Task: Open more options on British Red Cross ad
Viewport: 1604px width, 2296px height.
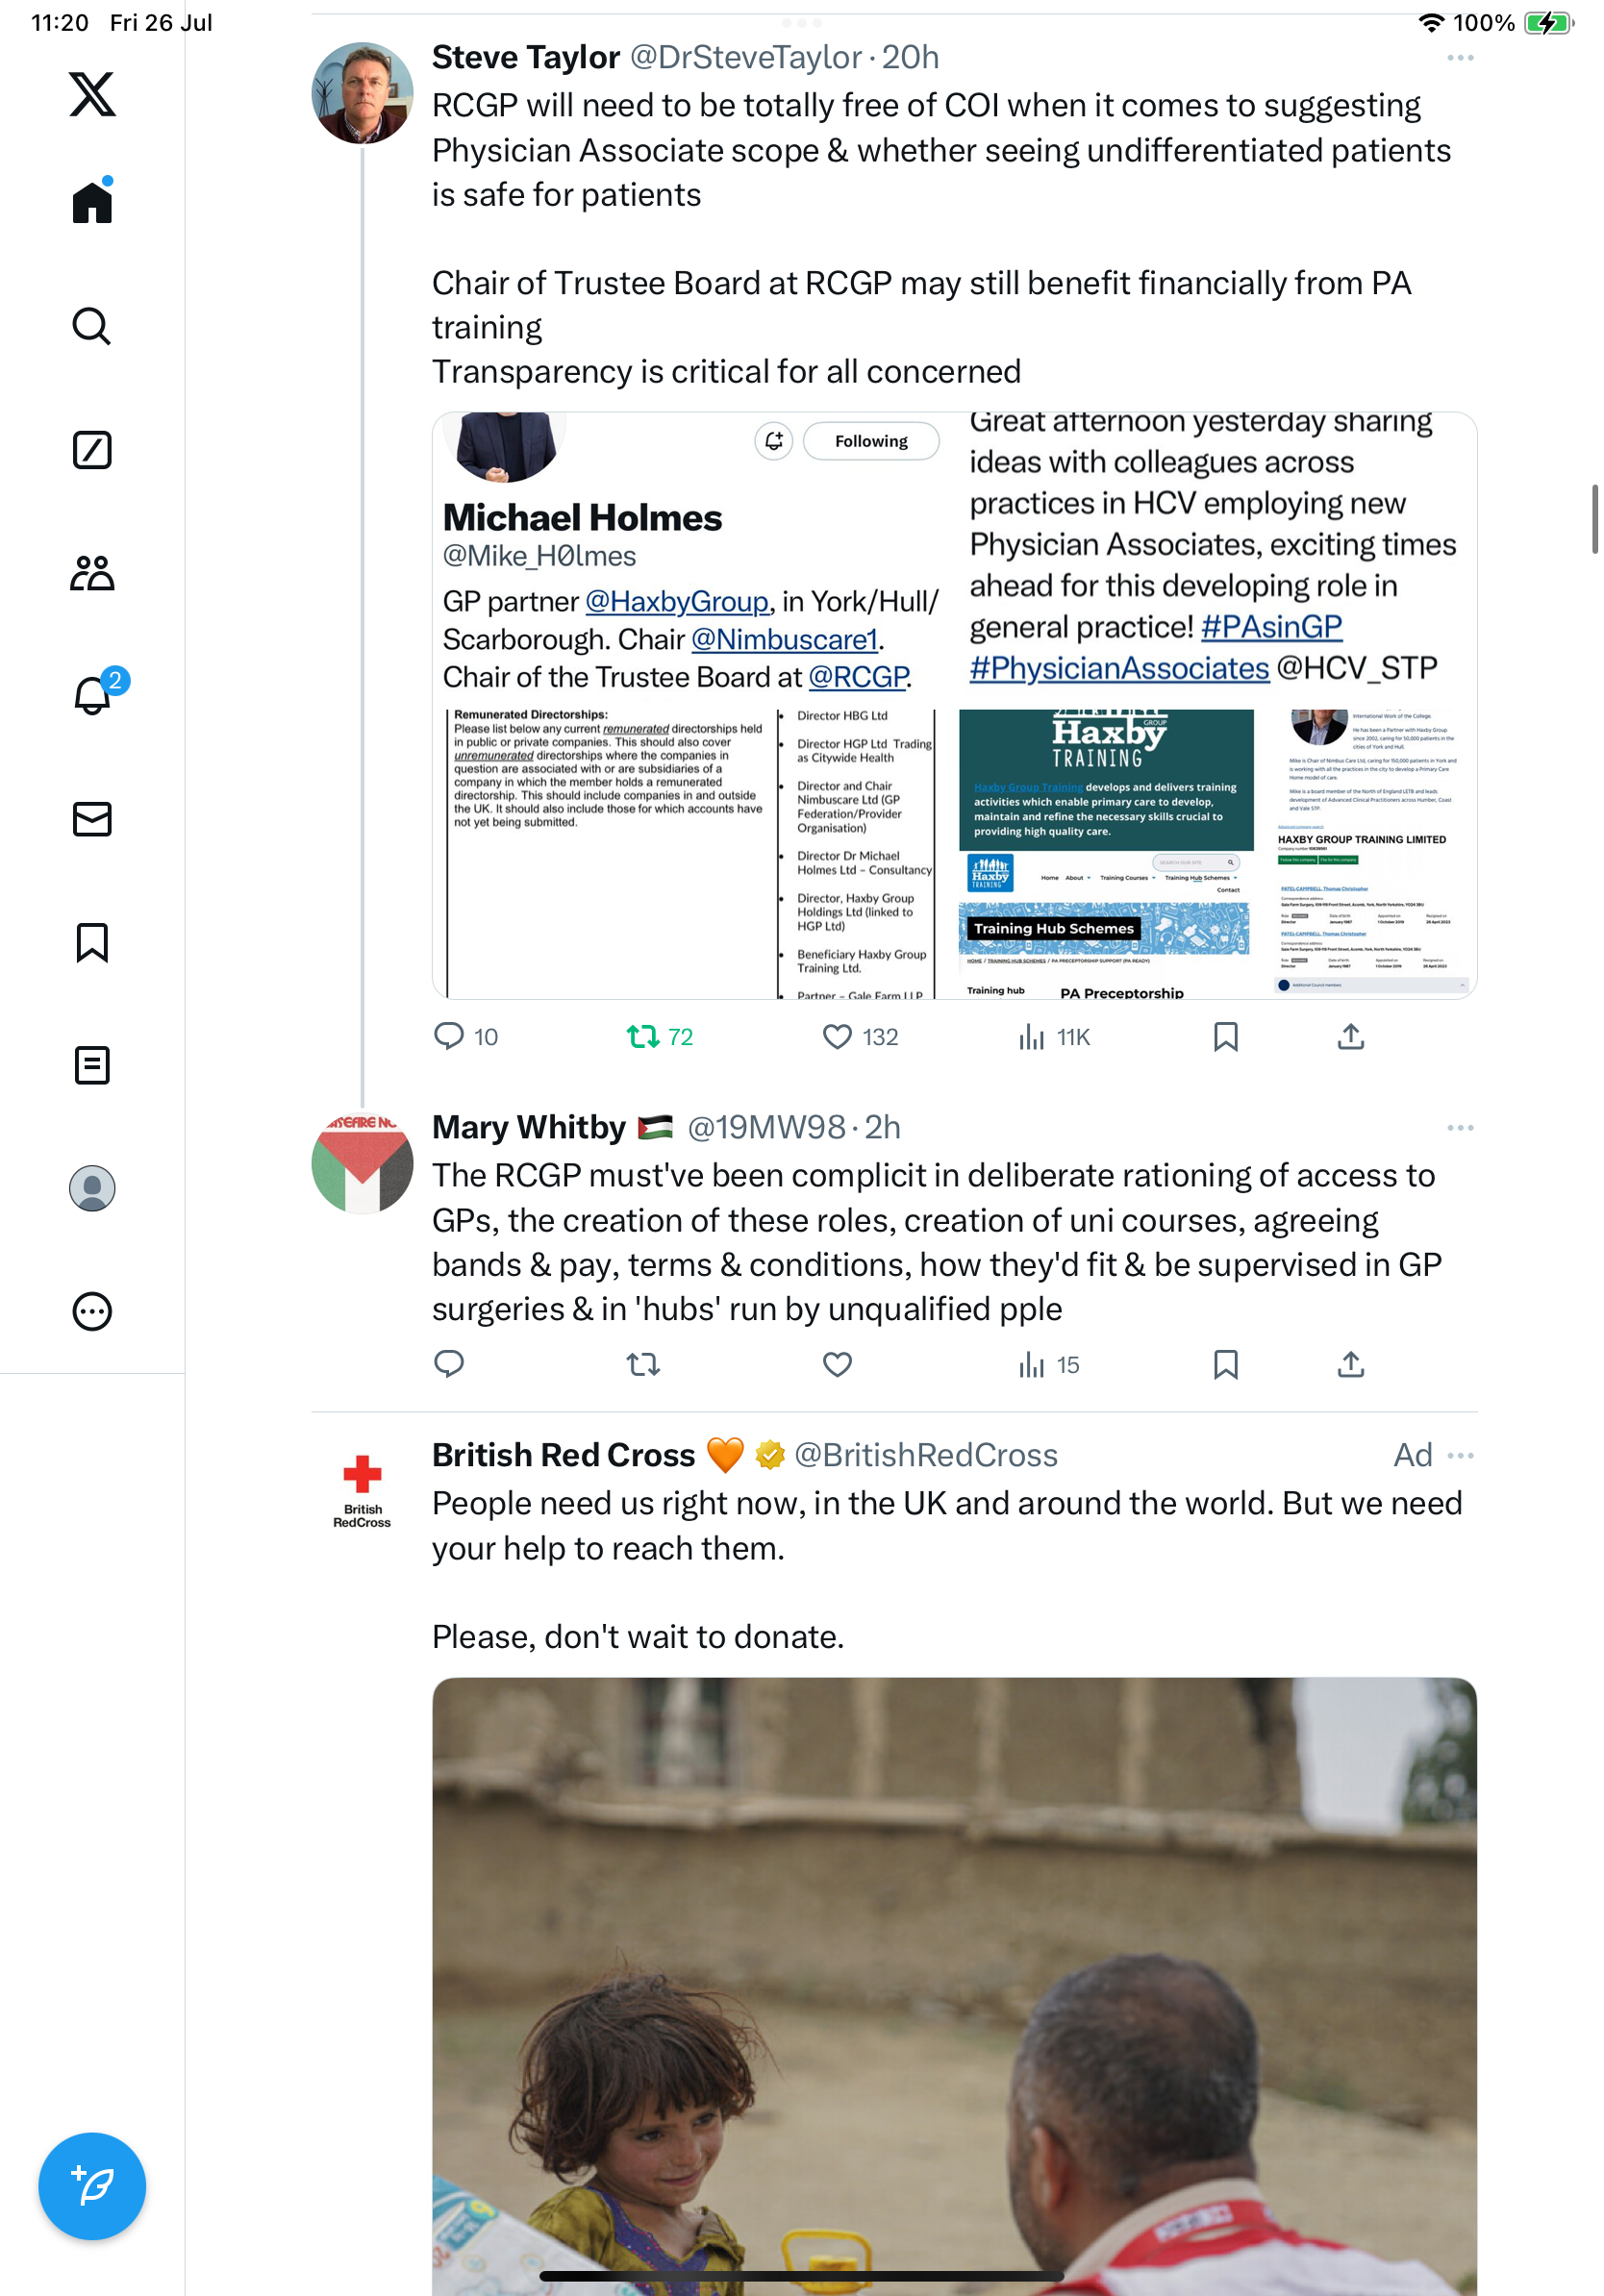Action: point(1460,1456)
